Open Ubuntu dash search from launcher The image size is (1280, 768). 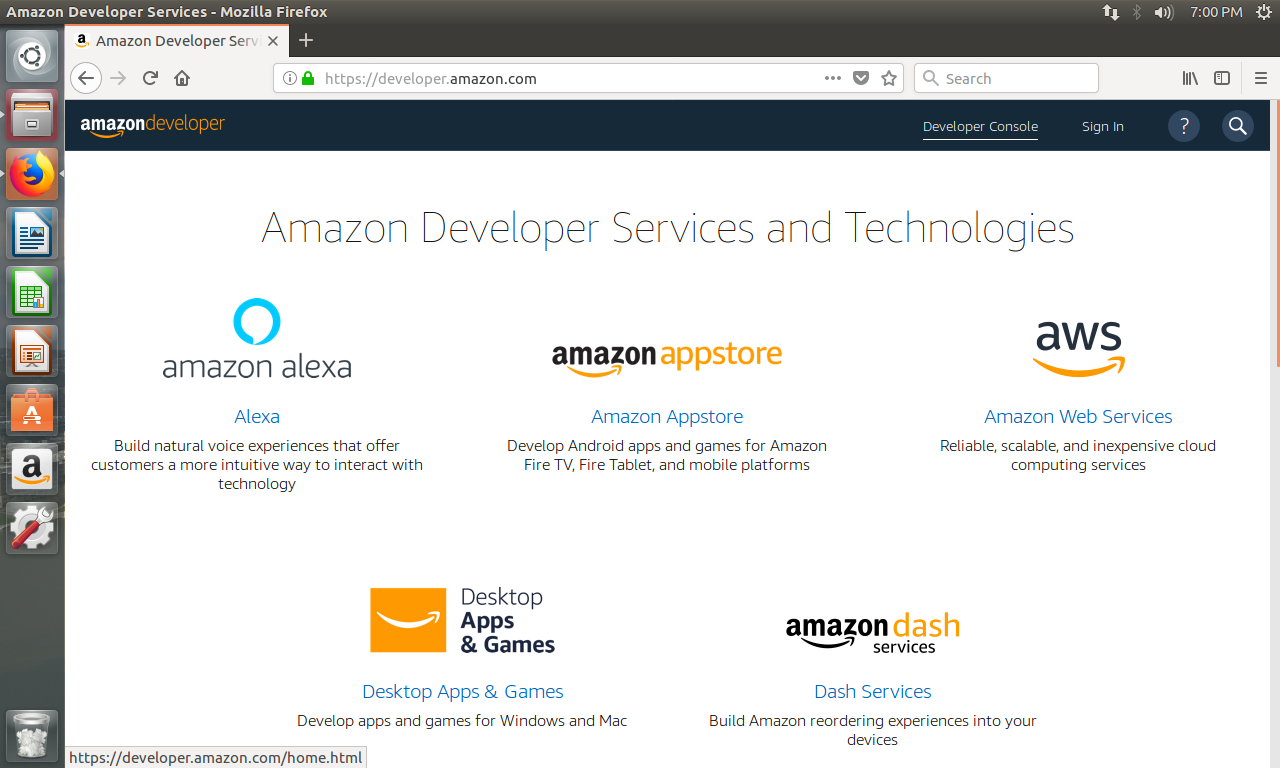[x=32, y=56]
